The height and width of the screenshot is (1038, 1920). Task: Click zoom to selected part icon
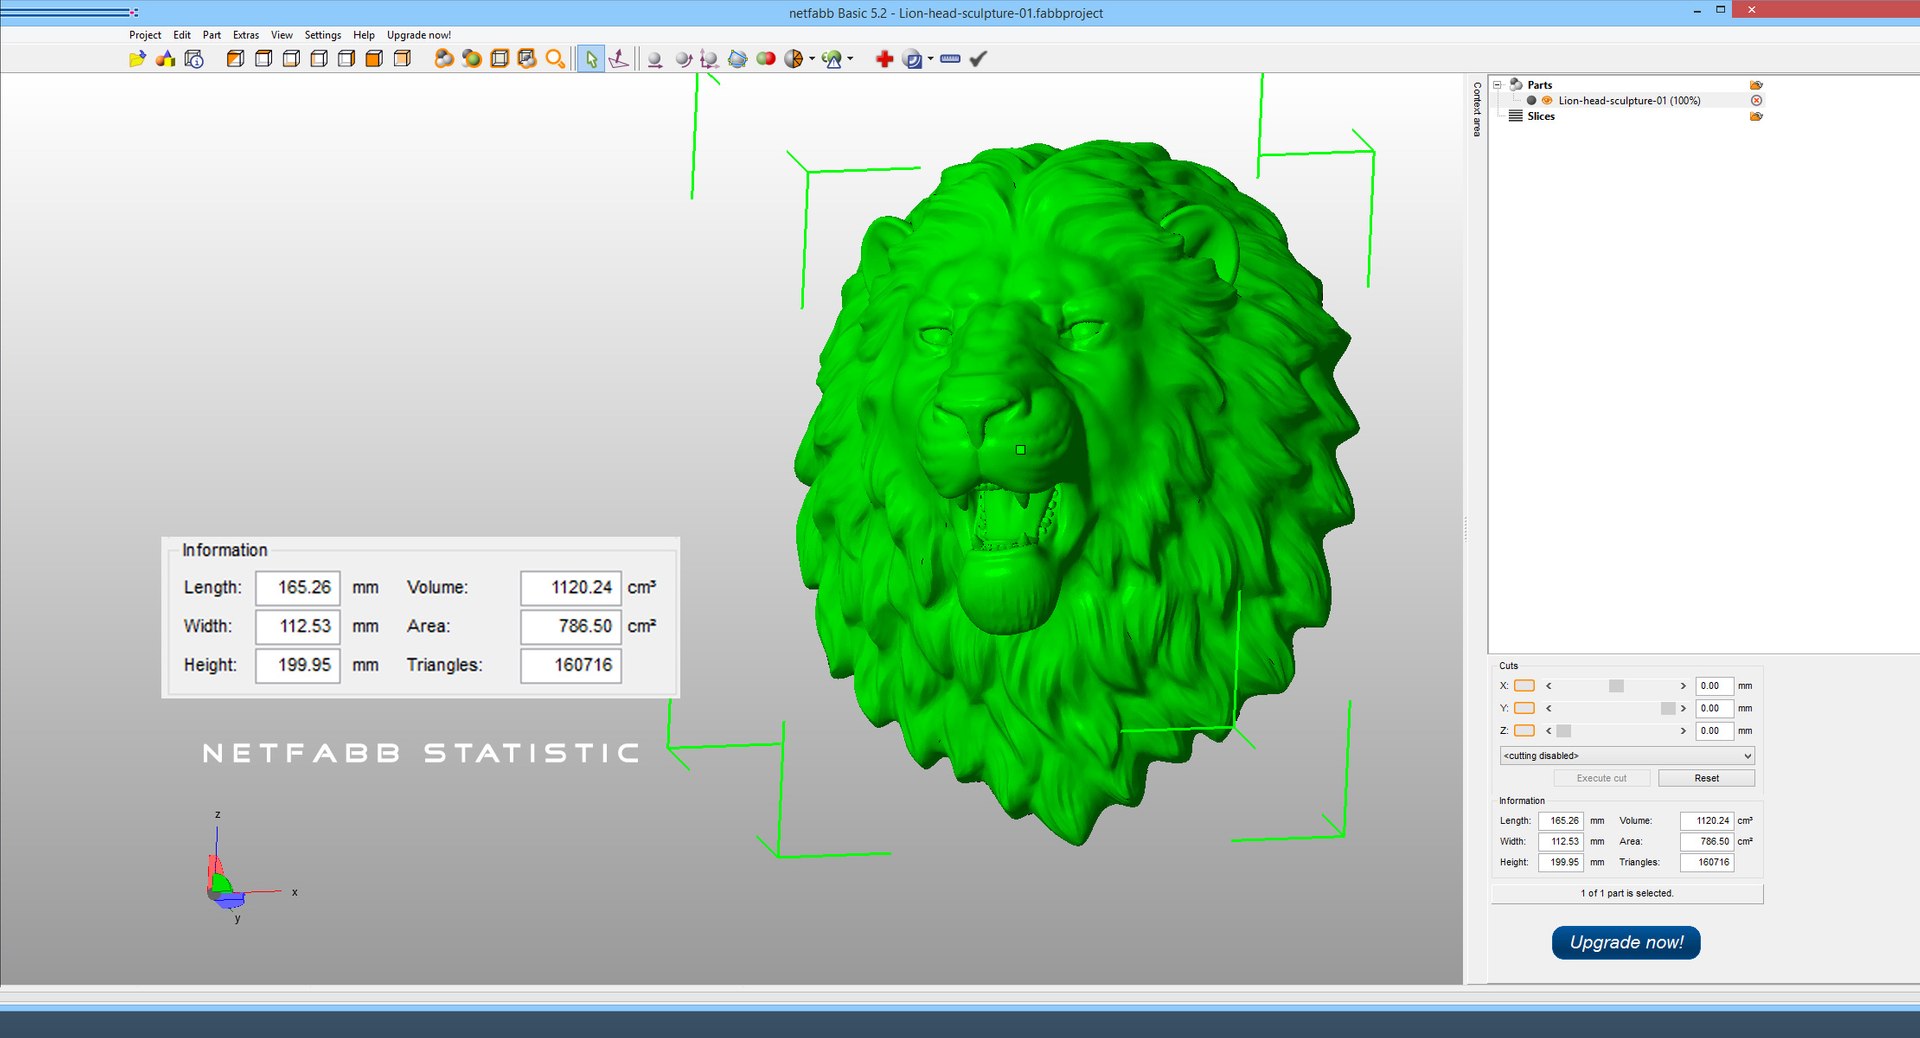(471, 59)
